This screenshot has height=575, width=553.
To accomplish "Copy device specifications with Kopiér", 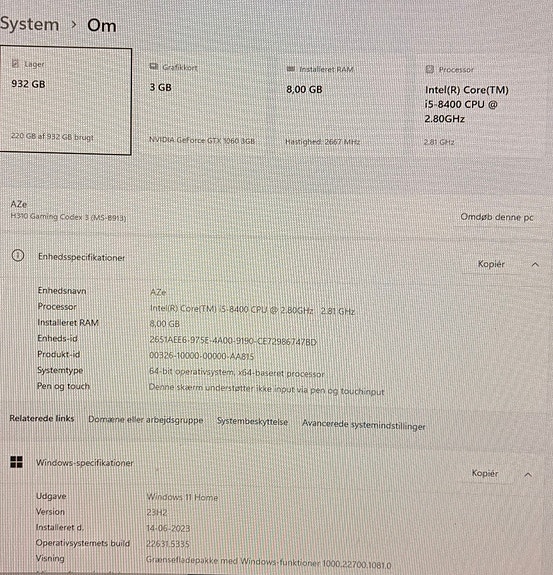I will tap(491, 264).
